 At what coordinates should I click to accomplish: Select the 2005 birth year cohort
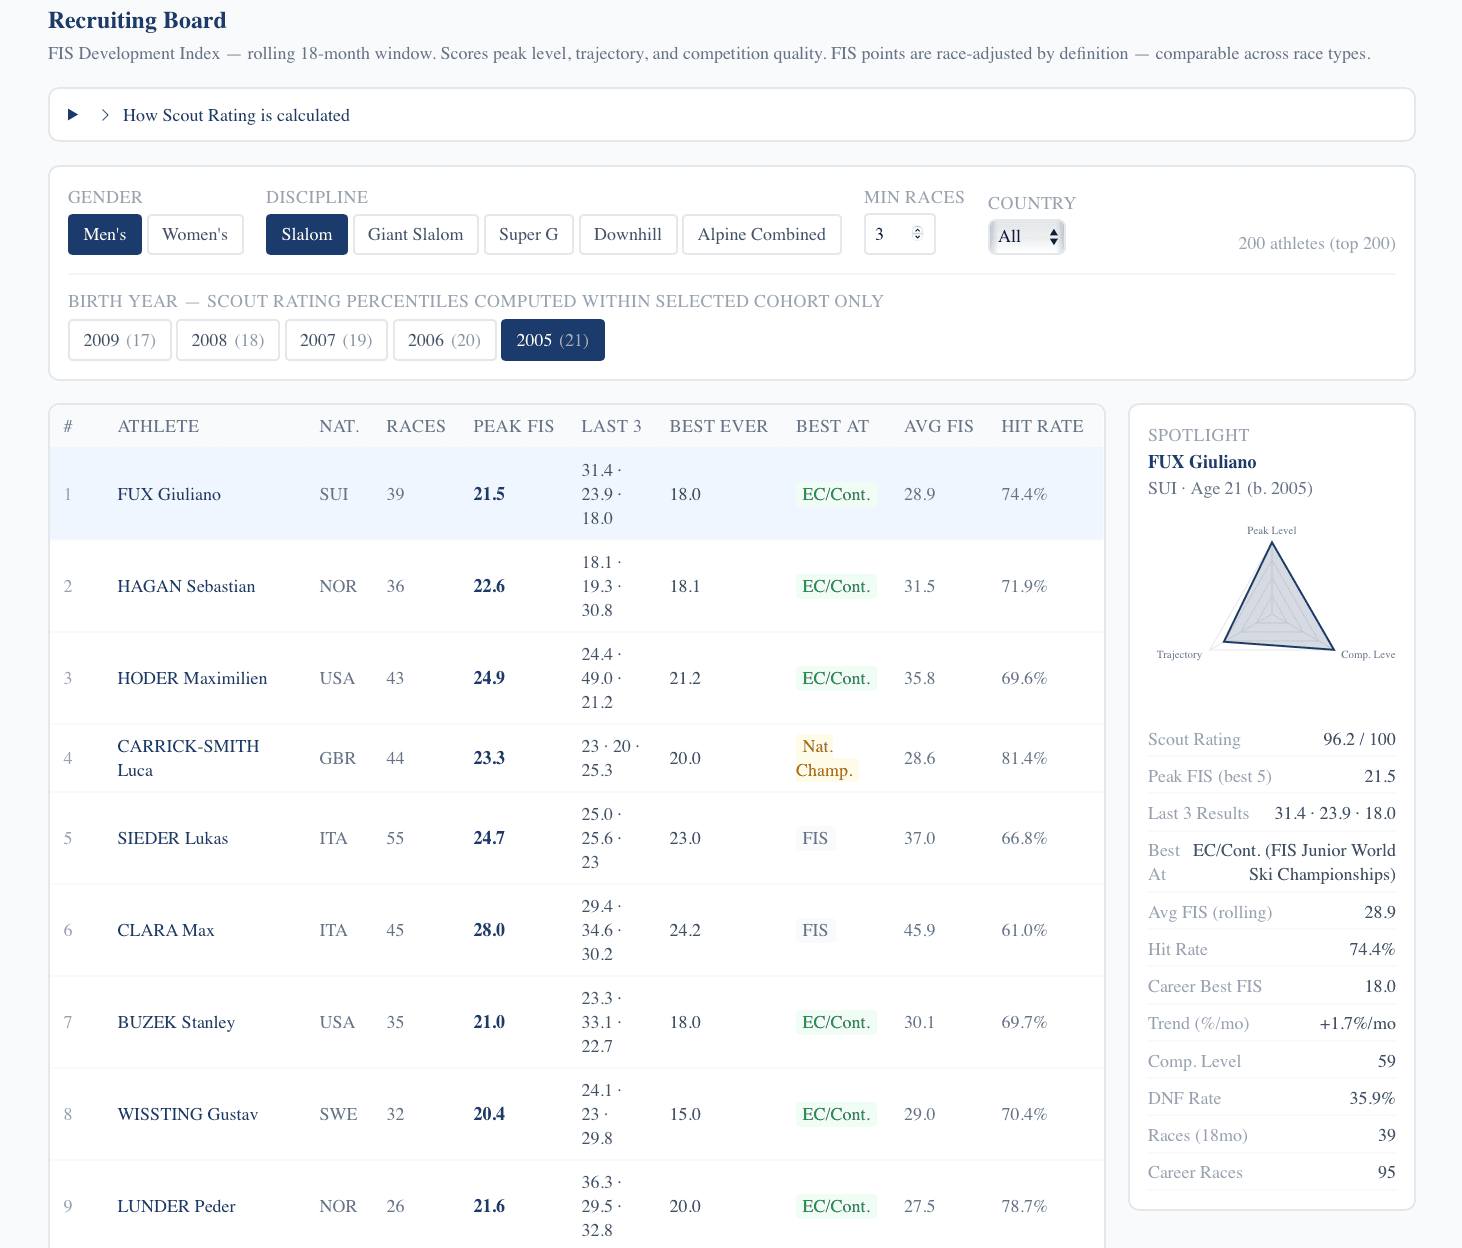click(552, 340)
